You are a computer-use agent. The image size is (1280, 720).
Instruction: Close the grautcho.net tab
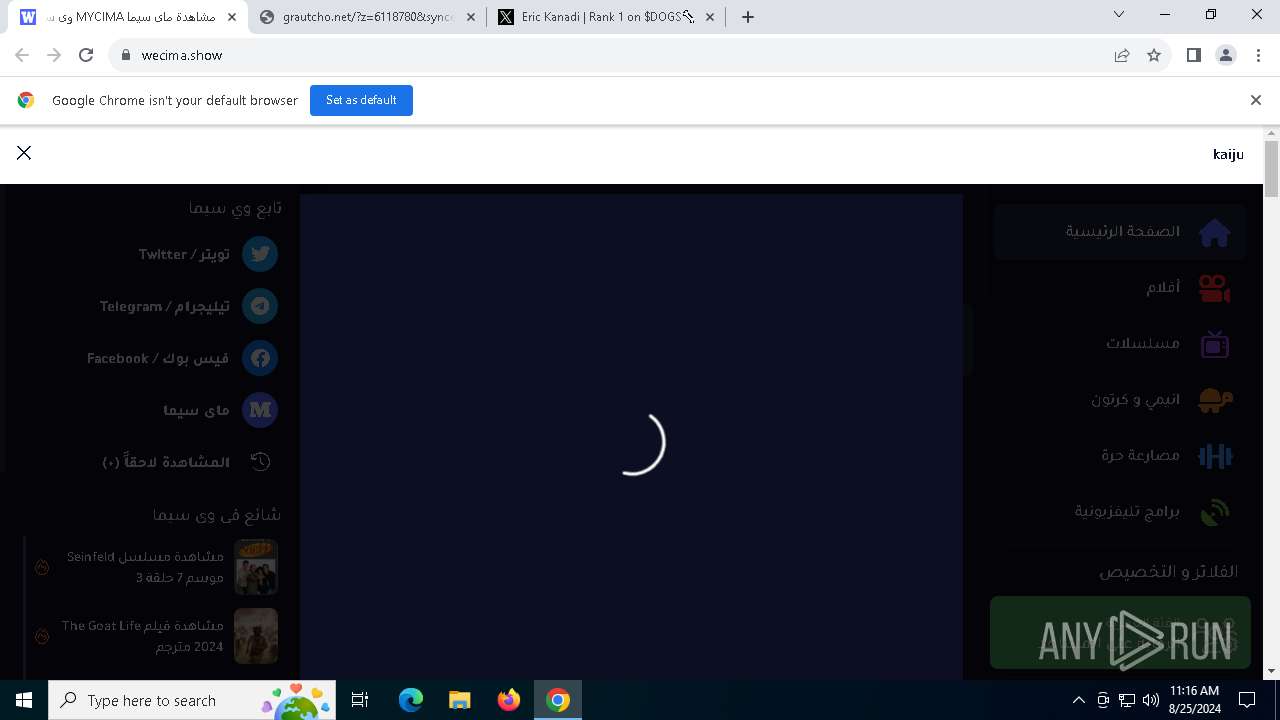(471, 17)
